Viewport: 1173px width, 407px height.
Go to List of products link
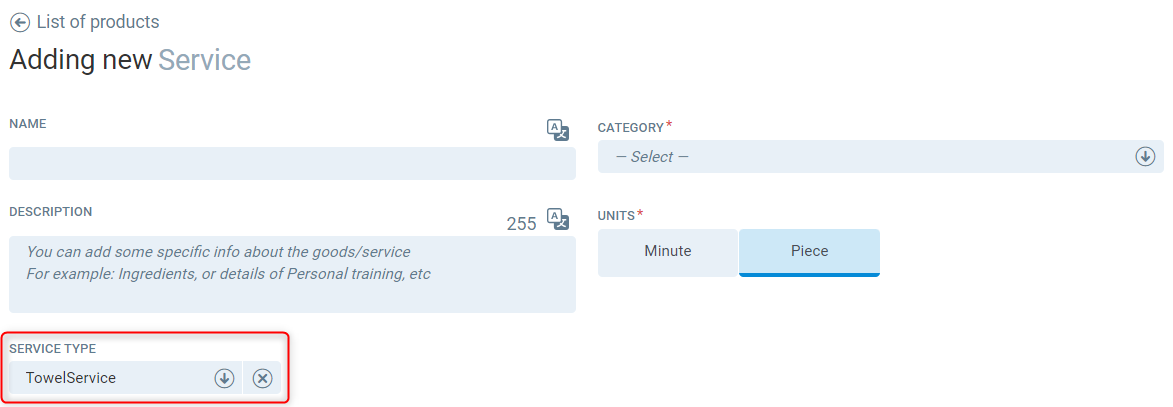coord(98,22)
